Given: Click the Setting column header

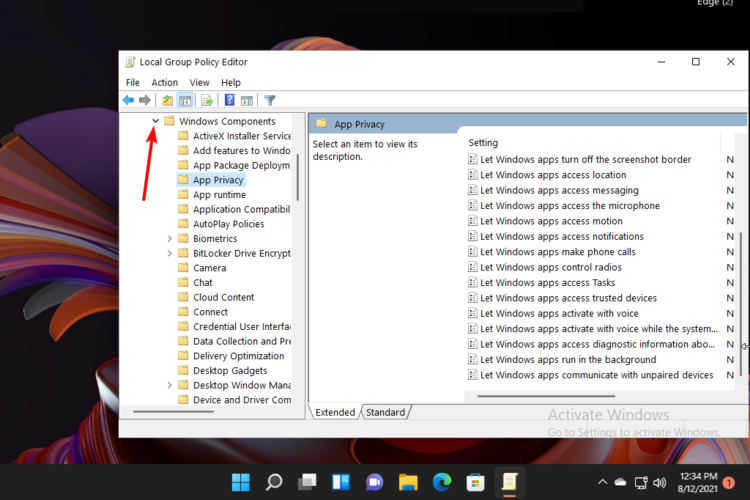Looking at the screenshot, I should 483,143.
